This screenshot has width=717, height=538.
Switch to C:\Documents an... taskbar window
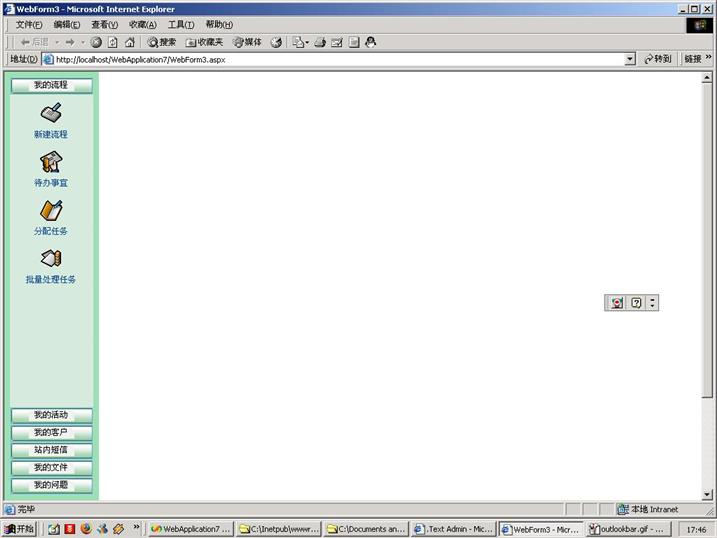367,529
